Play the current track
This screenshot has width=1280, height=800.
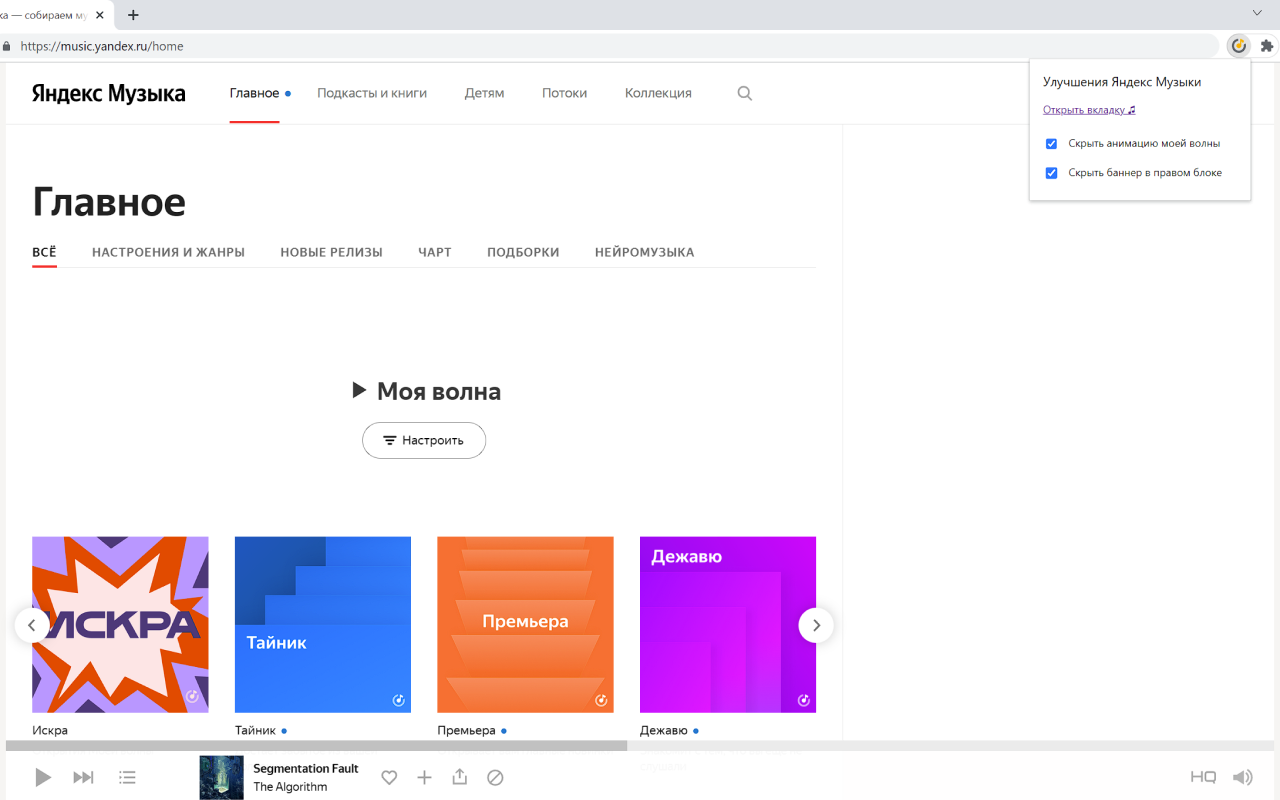click(x=42, y=777)
